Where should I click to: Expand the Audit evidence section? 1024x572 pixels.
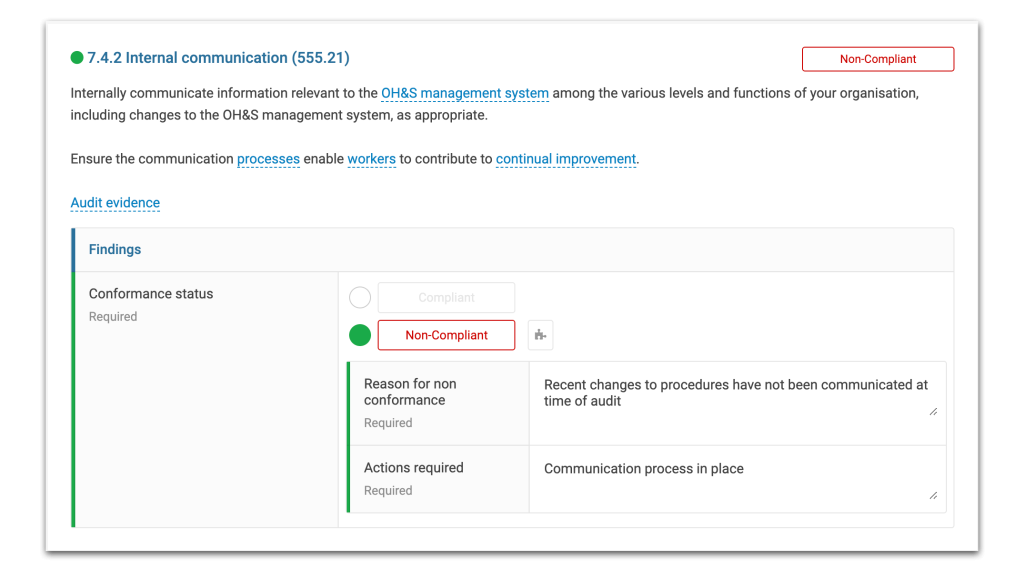pyautogui.click(x=115, y=202)
